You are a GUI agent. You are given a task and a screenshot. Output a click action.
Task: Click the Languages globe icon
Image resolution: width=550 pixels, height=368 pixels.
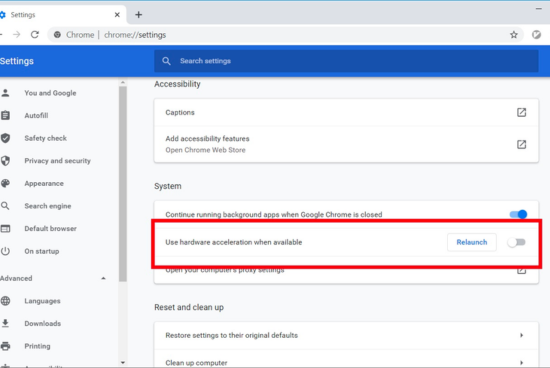tap(5, 301)
